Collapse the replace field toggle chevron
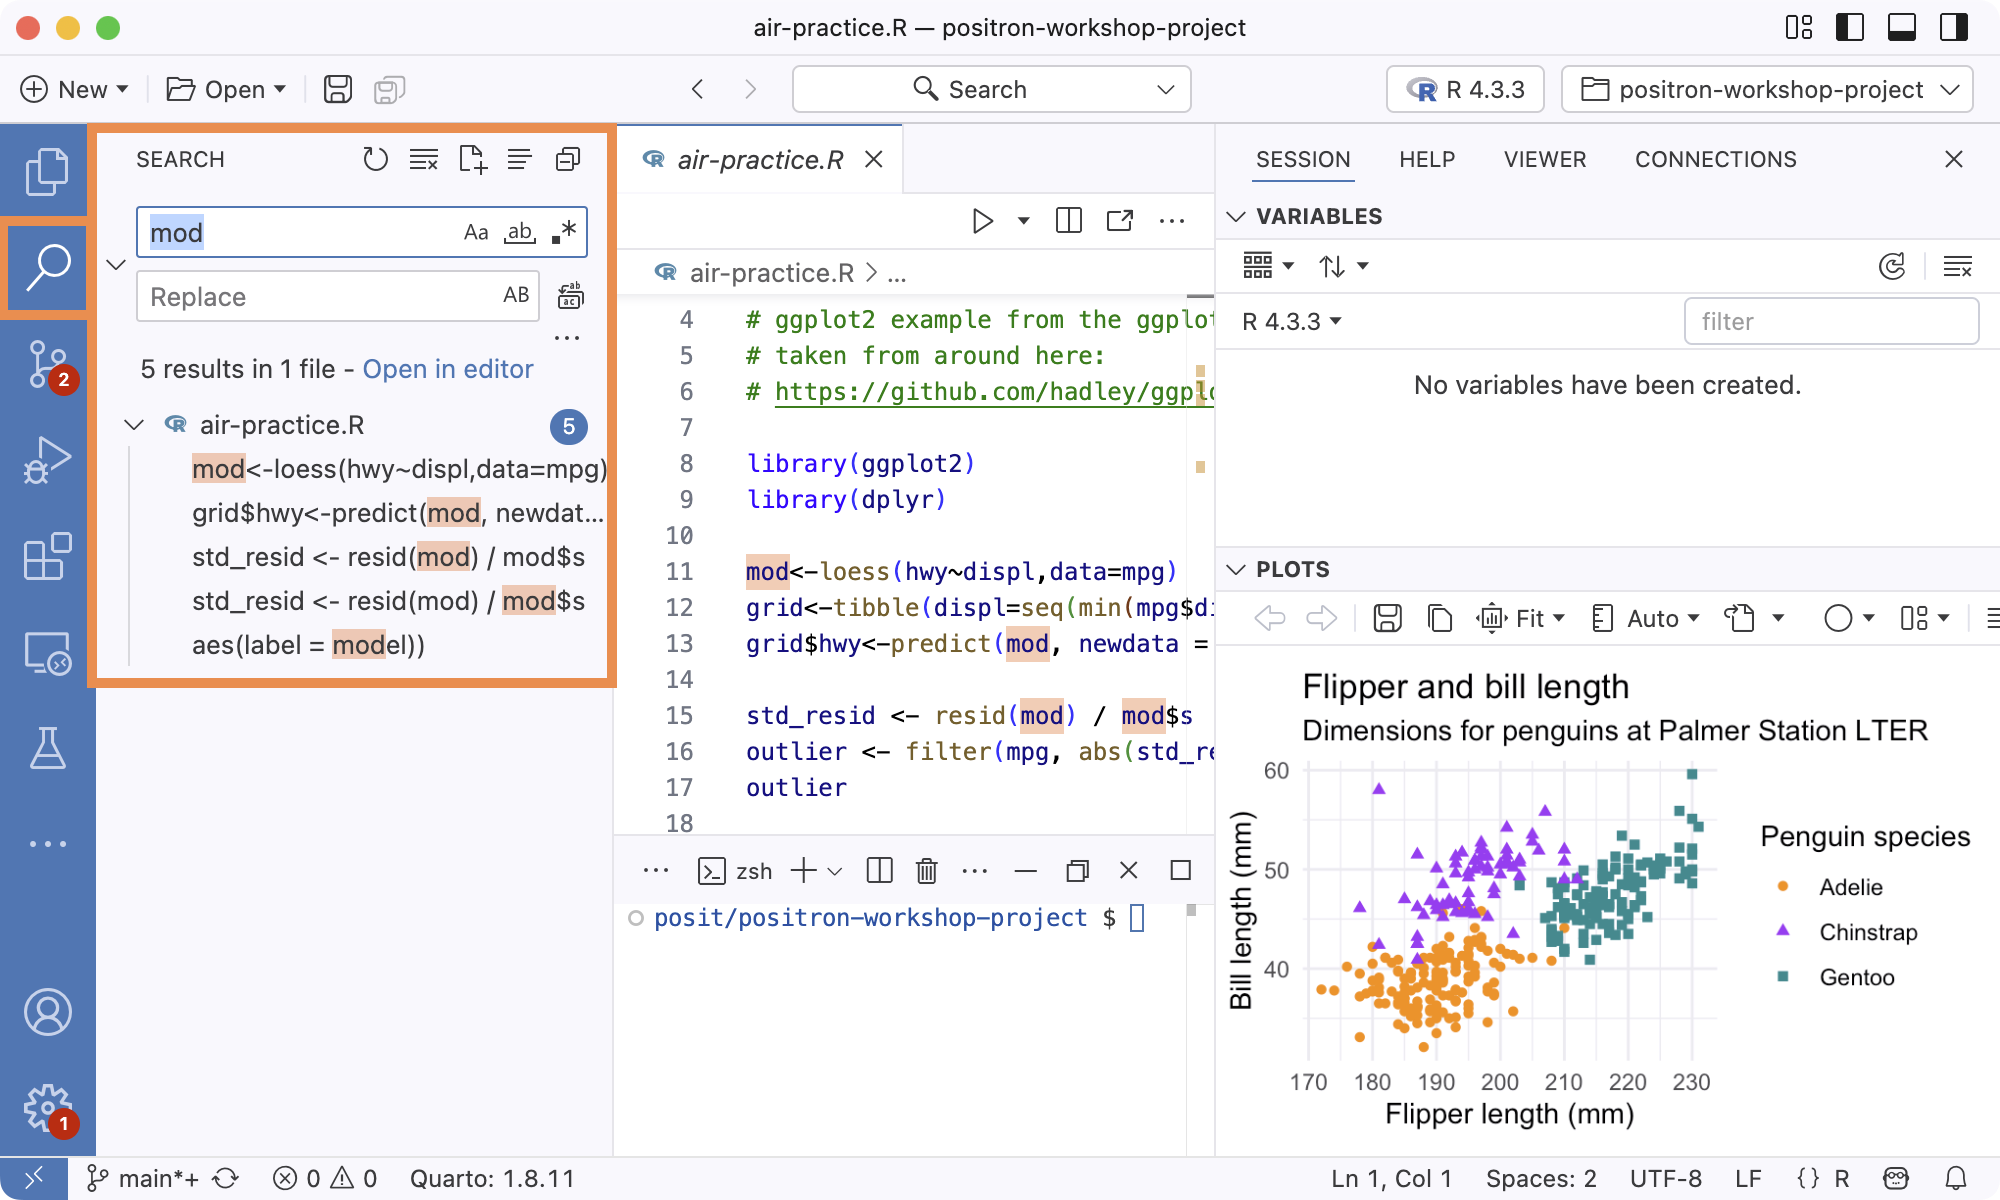 point(116,265)
